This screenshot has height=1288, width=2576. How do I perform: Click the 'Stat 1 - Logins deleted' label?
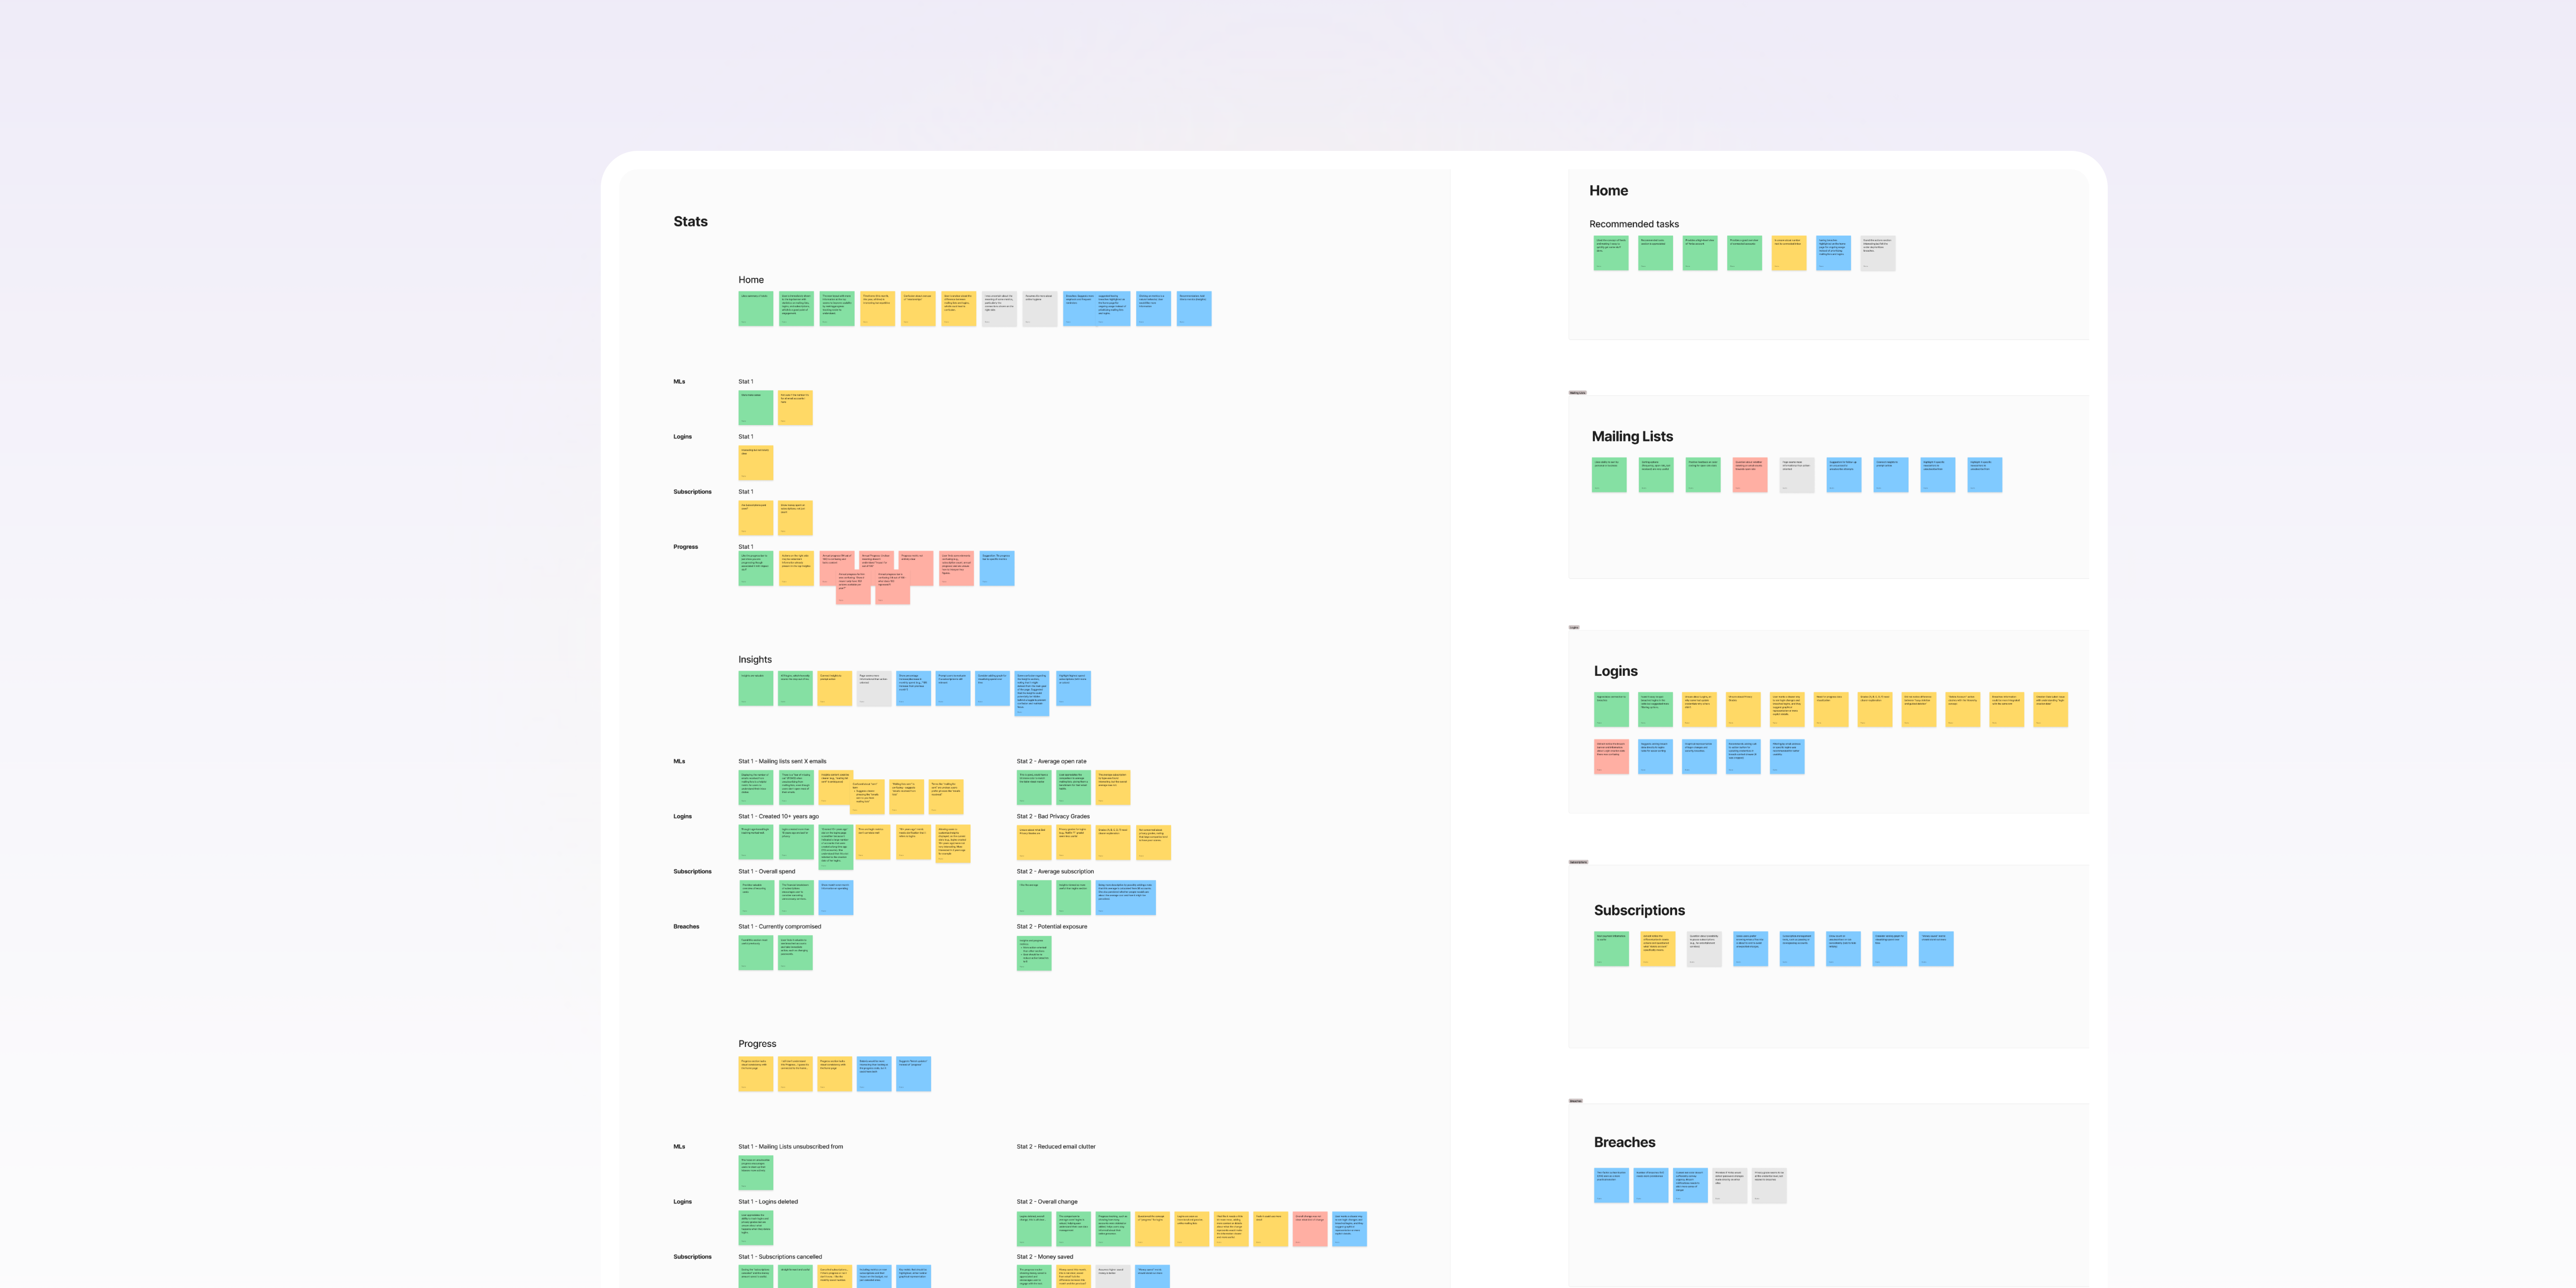pyautogui.click(x=768, y=1202)
